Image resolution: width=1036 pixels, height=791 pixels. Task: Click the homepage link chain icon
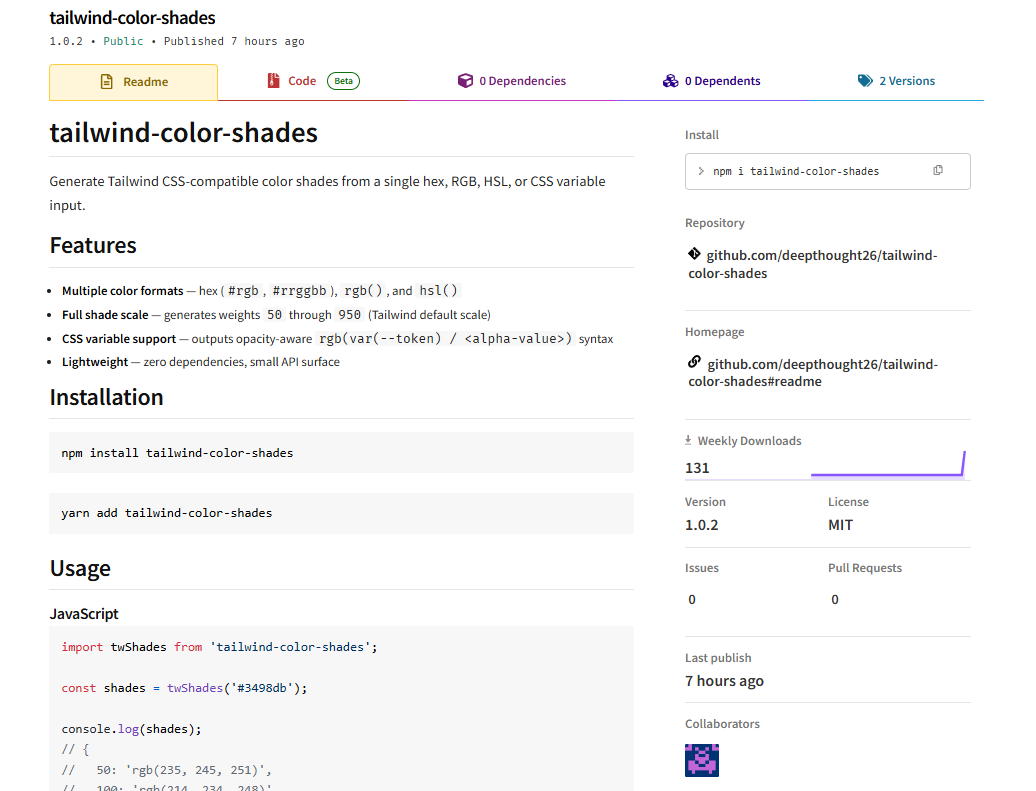coord(694,362)
